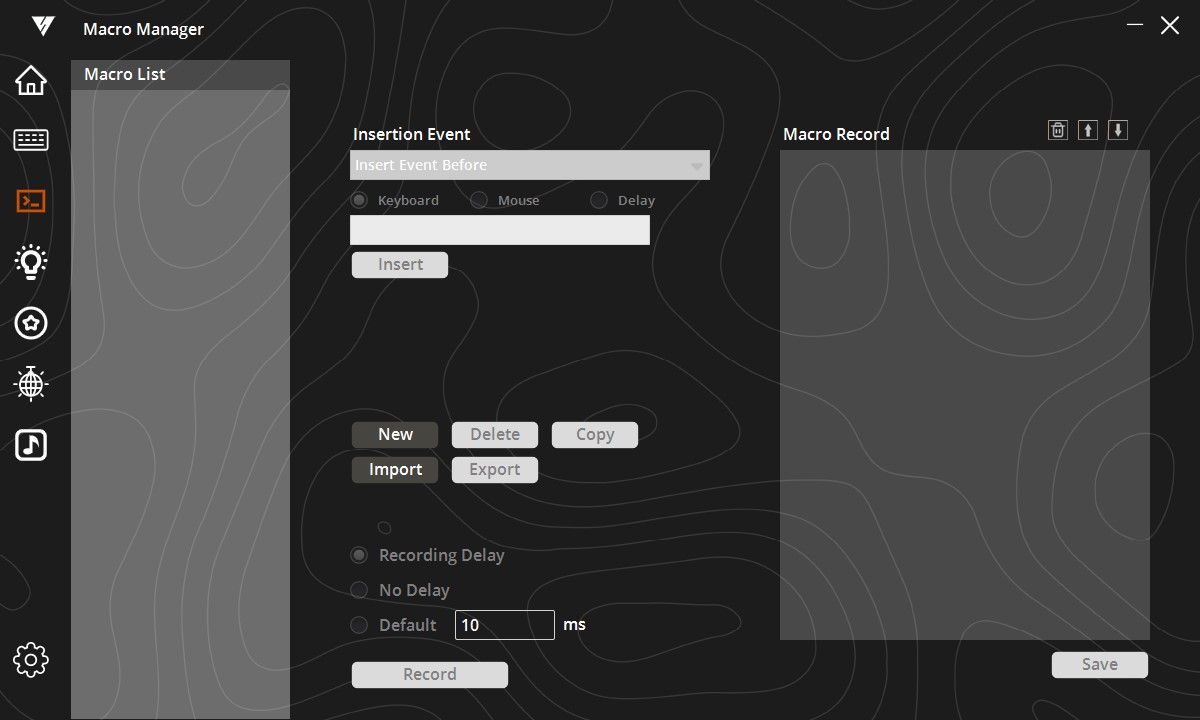1200x720 pixels.
Task: Select the Default delay radio option
Action: tap(359, 625)
